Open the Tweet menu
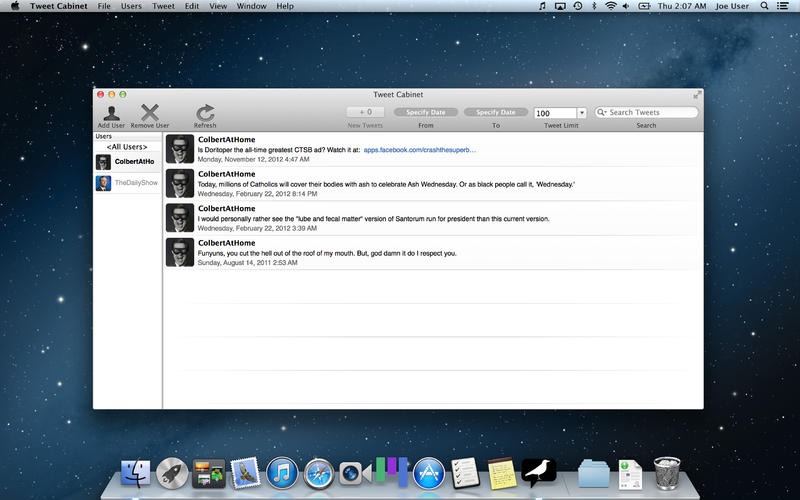Image resolution: width=800 pixels, height=500 pixels. click(x=163, y=6)
